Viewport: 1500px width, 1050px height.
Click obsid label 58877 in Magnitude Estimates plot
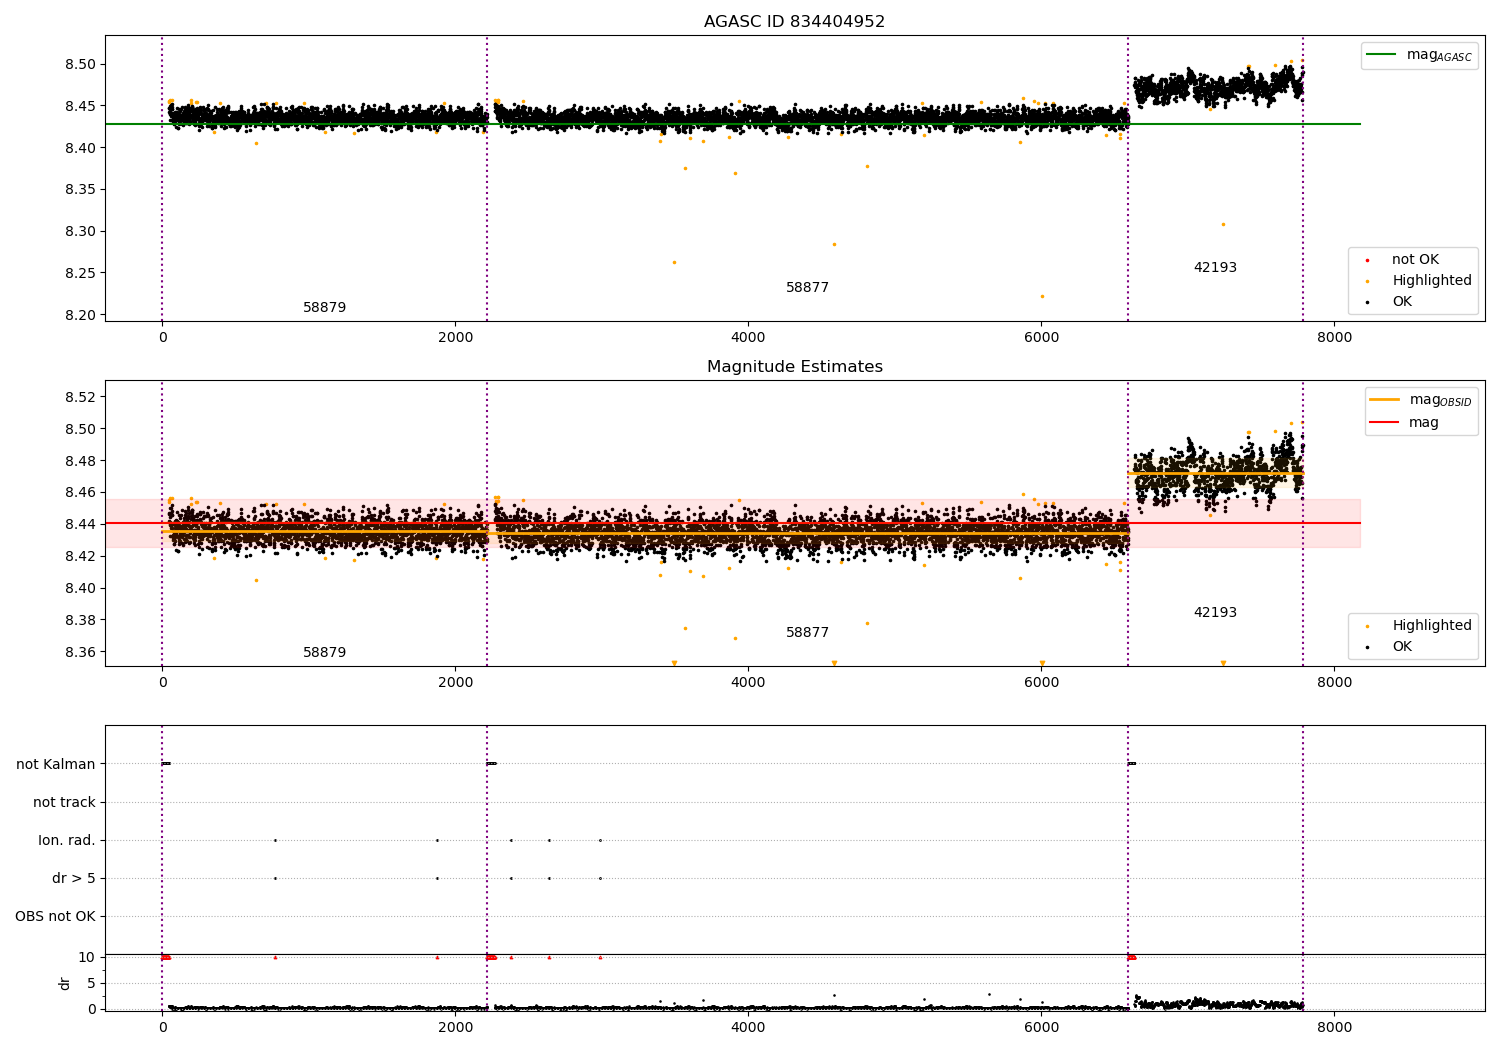pyautogui.click(x=807, y=633)
